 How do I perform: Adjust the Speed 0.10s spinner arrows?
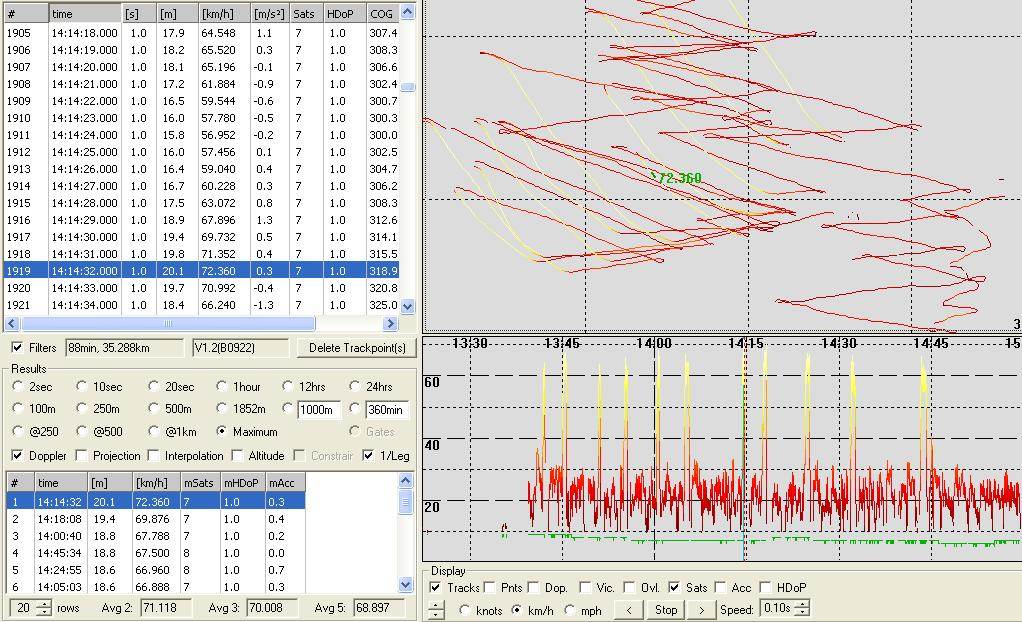coord(802,609)
